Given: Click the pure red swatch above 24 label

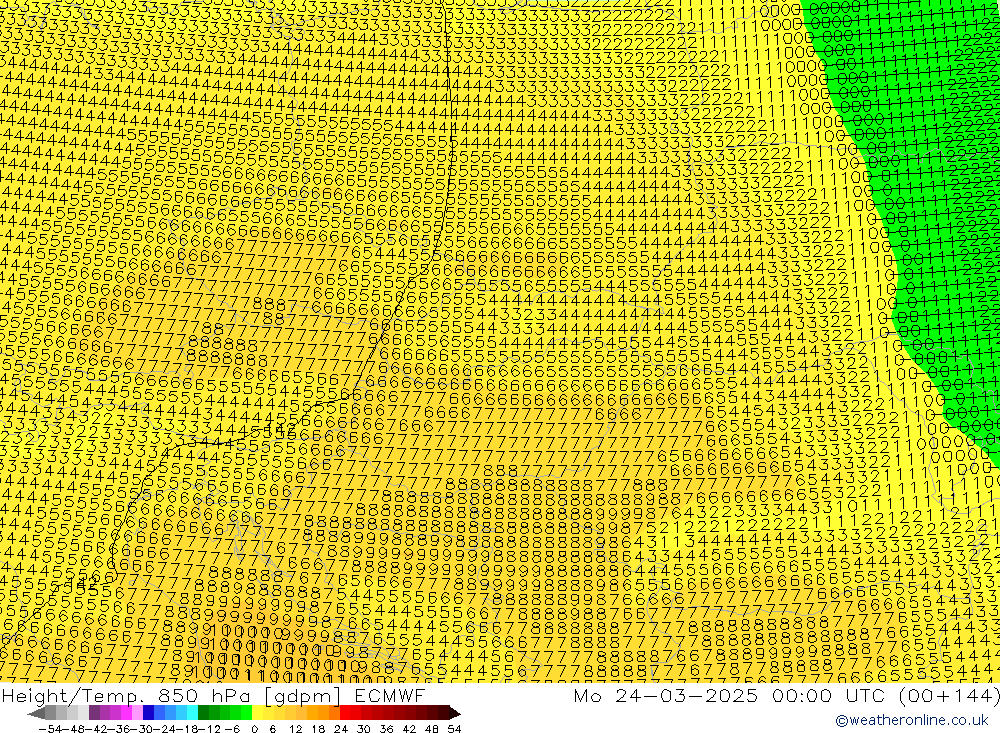Looking at the screenshot, I should 345,713.
